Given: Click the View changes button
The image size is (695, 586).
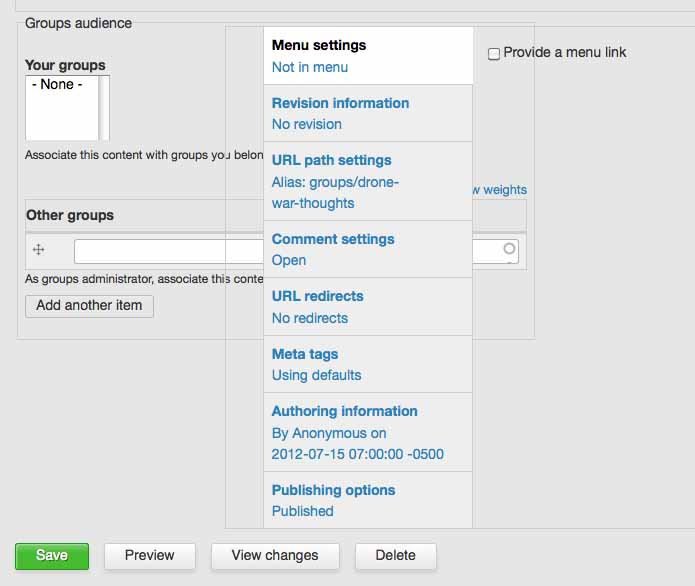Looking at the screenshot, I should click(275, 556).
